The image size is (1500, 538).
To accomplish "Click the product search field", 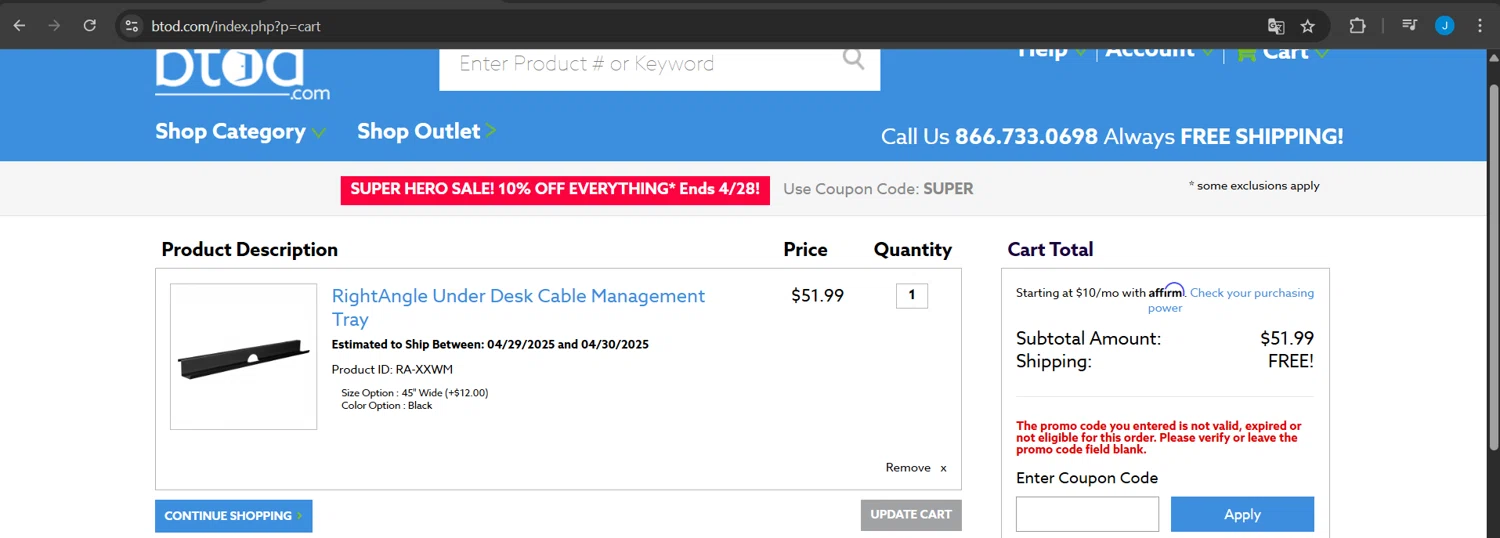I will (640, 66).
